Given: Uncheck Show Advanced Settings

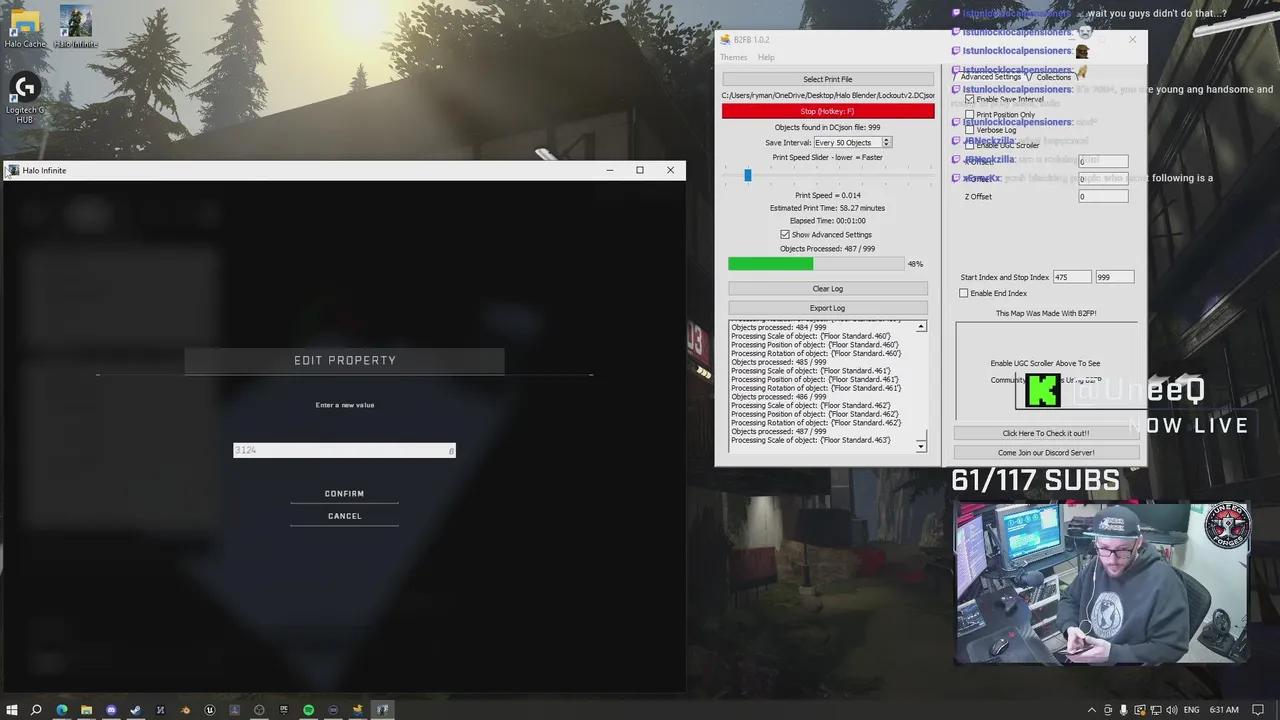Looking at the screenshot, I should tap(785, 234).
